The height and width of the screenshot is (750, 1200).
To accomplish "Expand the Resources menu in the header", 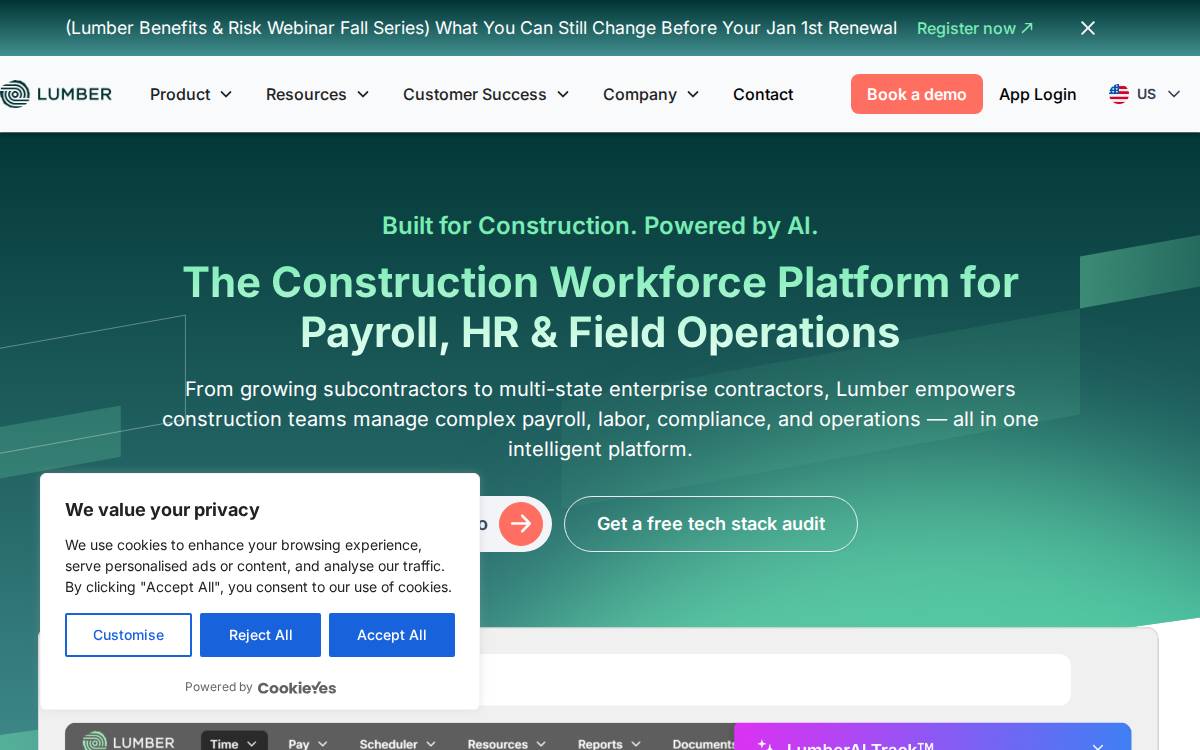I will 318,94.
